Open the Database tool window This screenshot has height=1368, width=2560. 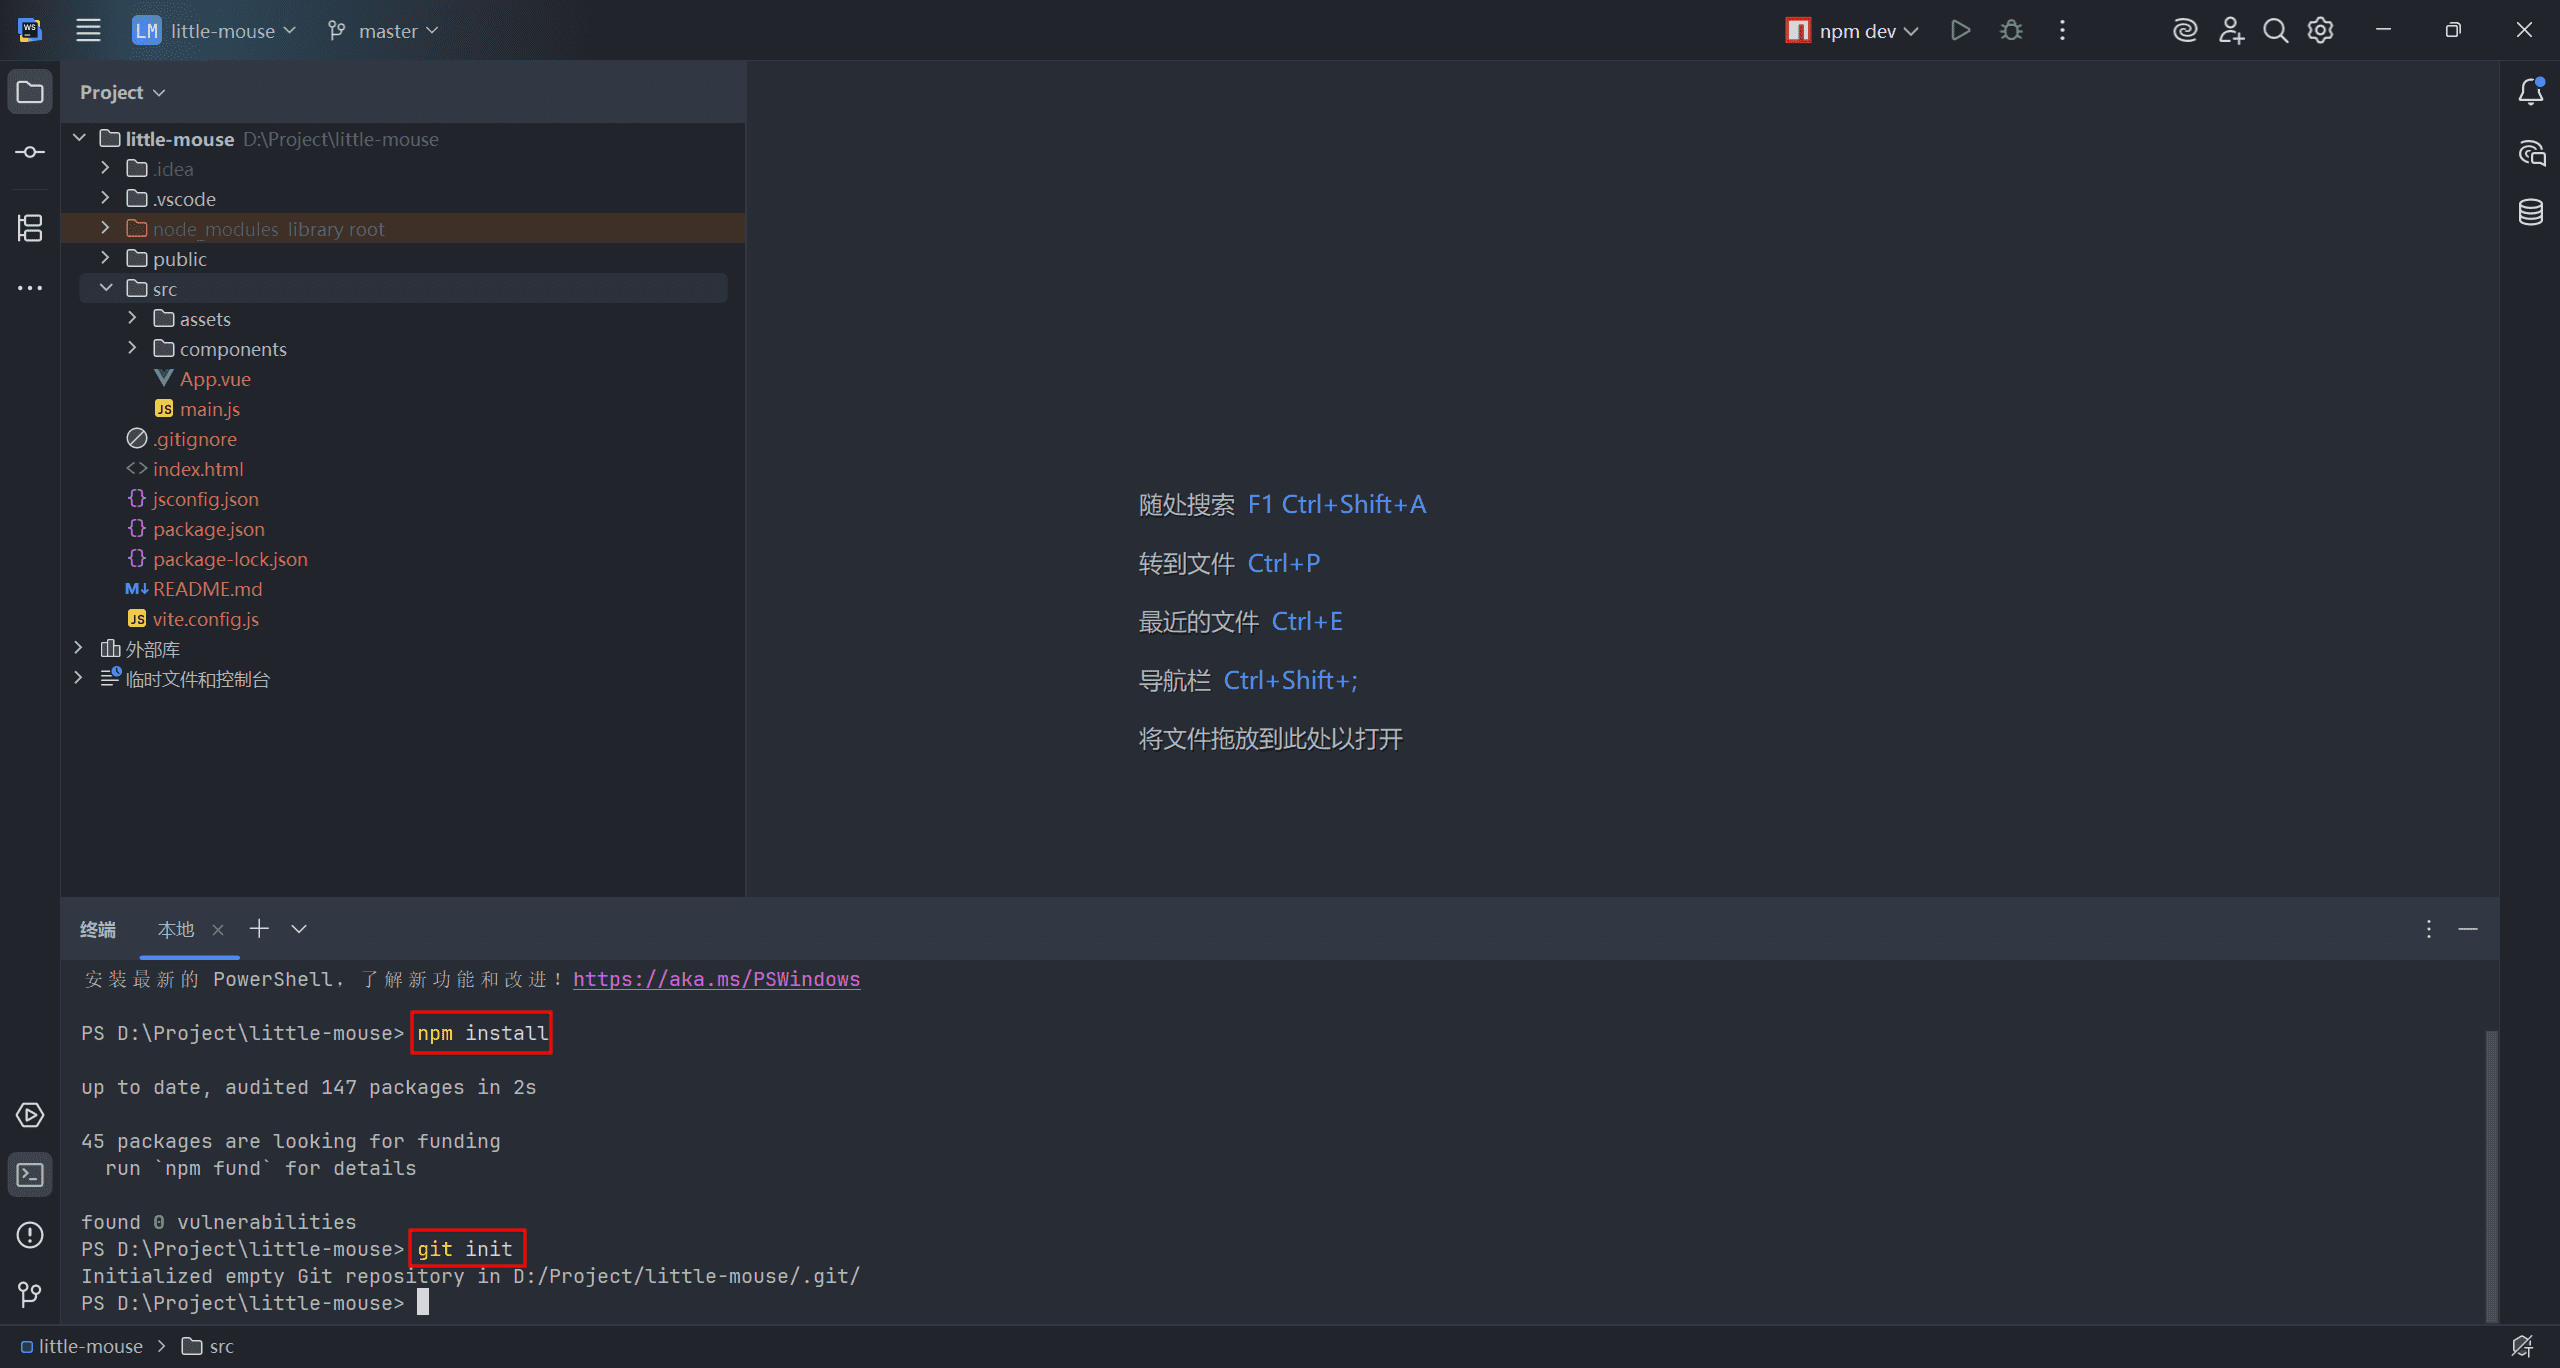tap(2530, 212)
